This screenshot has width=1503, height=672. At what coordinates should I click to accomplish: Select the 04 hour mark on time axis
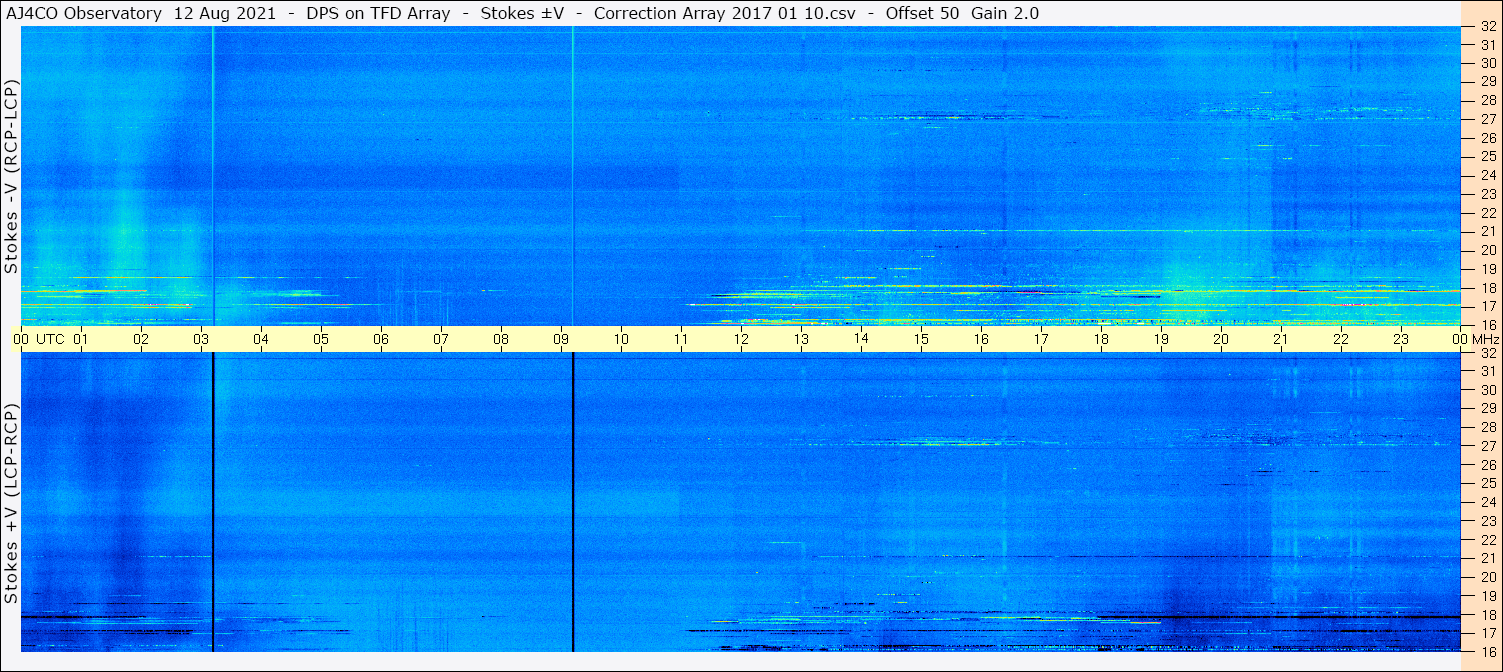click(x=261, y=339)
